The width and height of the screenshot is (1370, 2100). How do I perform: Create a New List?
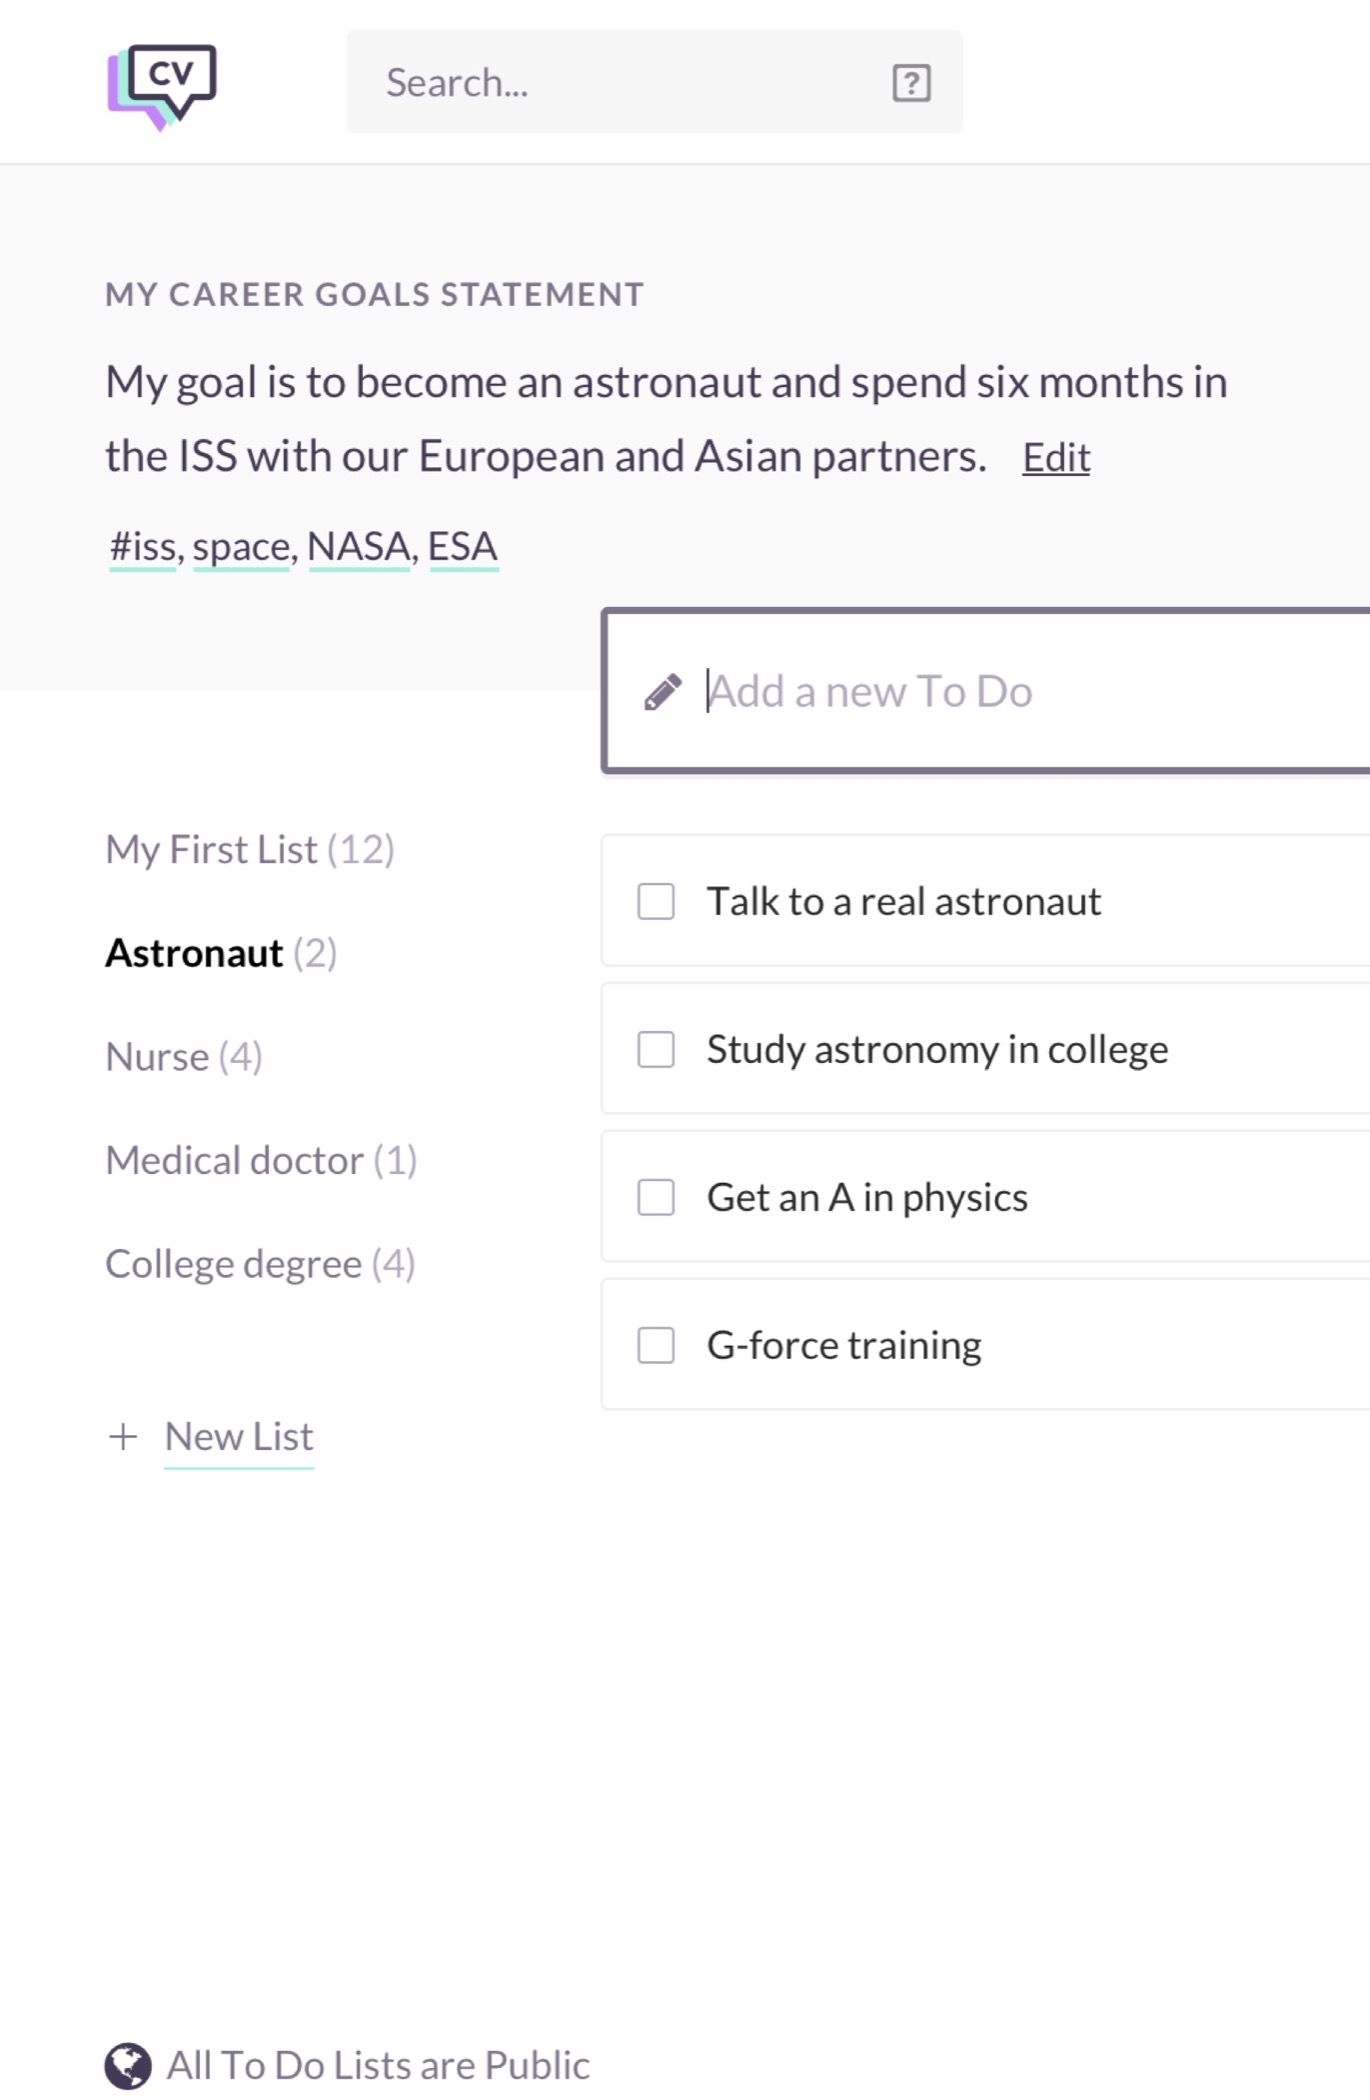point(239,1437)
